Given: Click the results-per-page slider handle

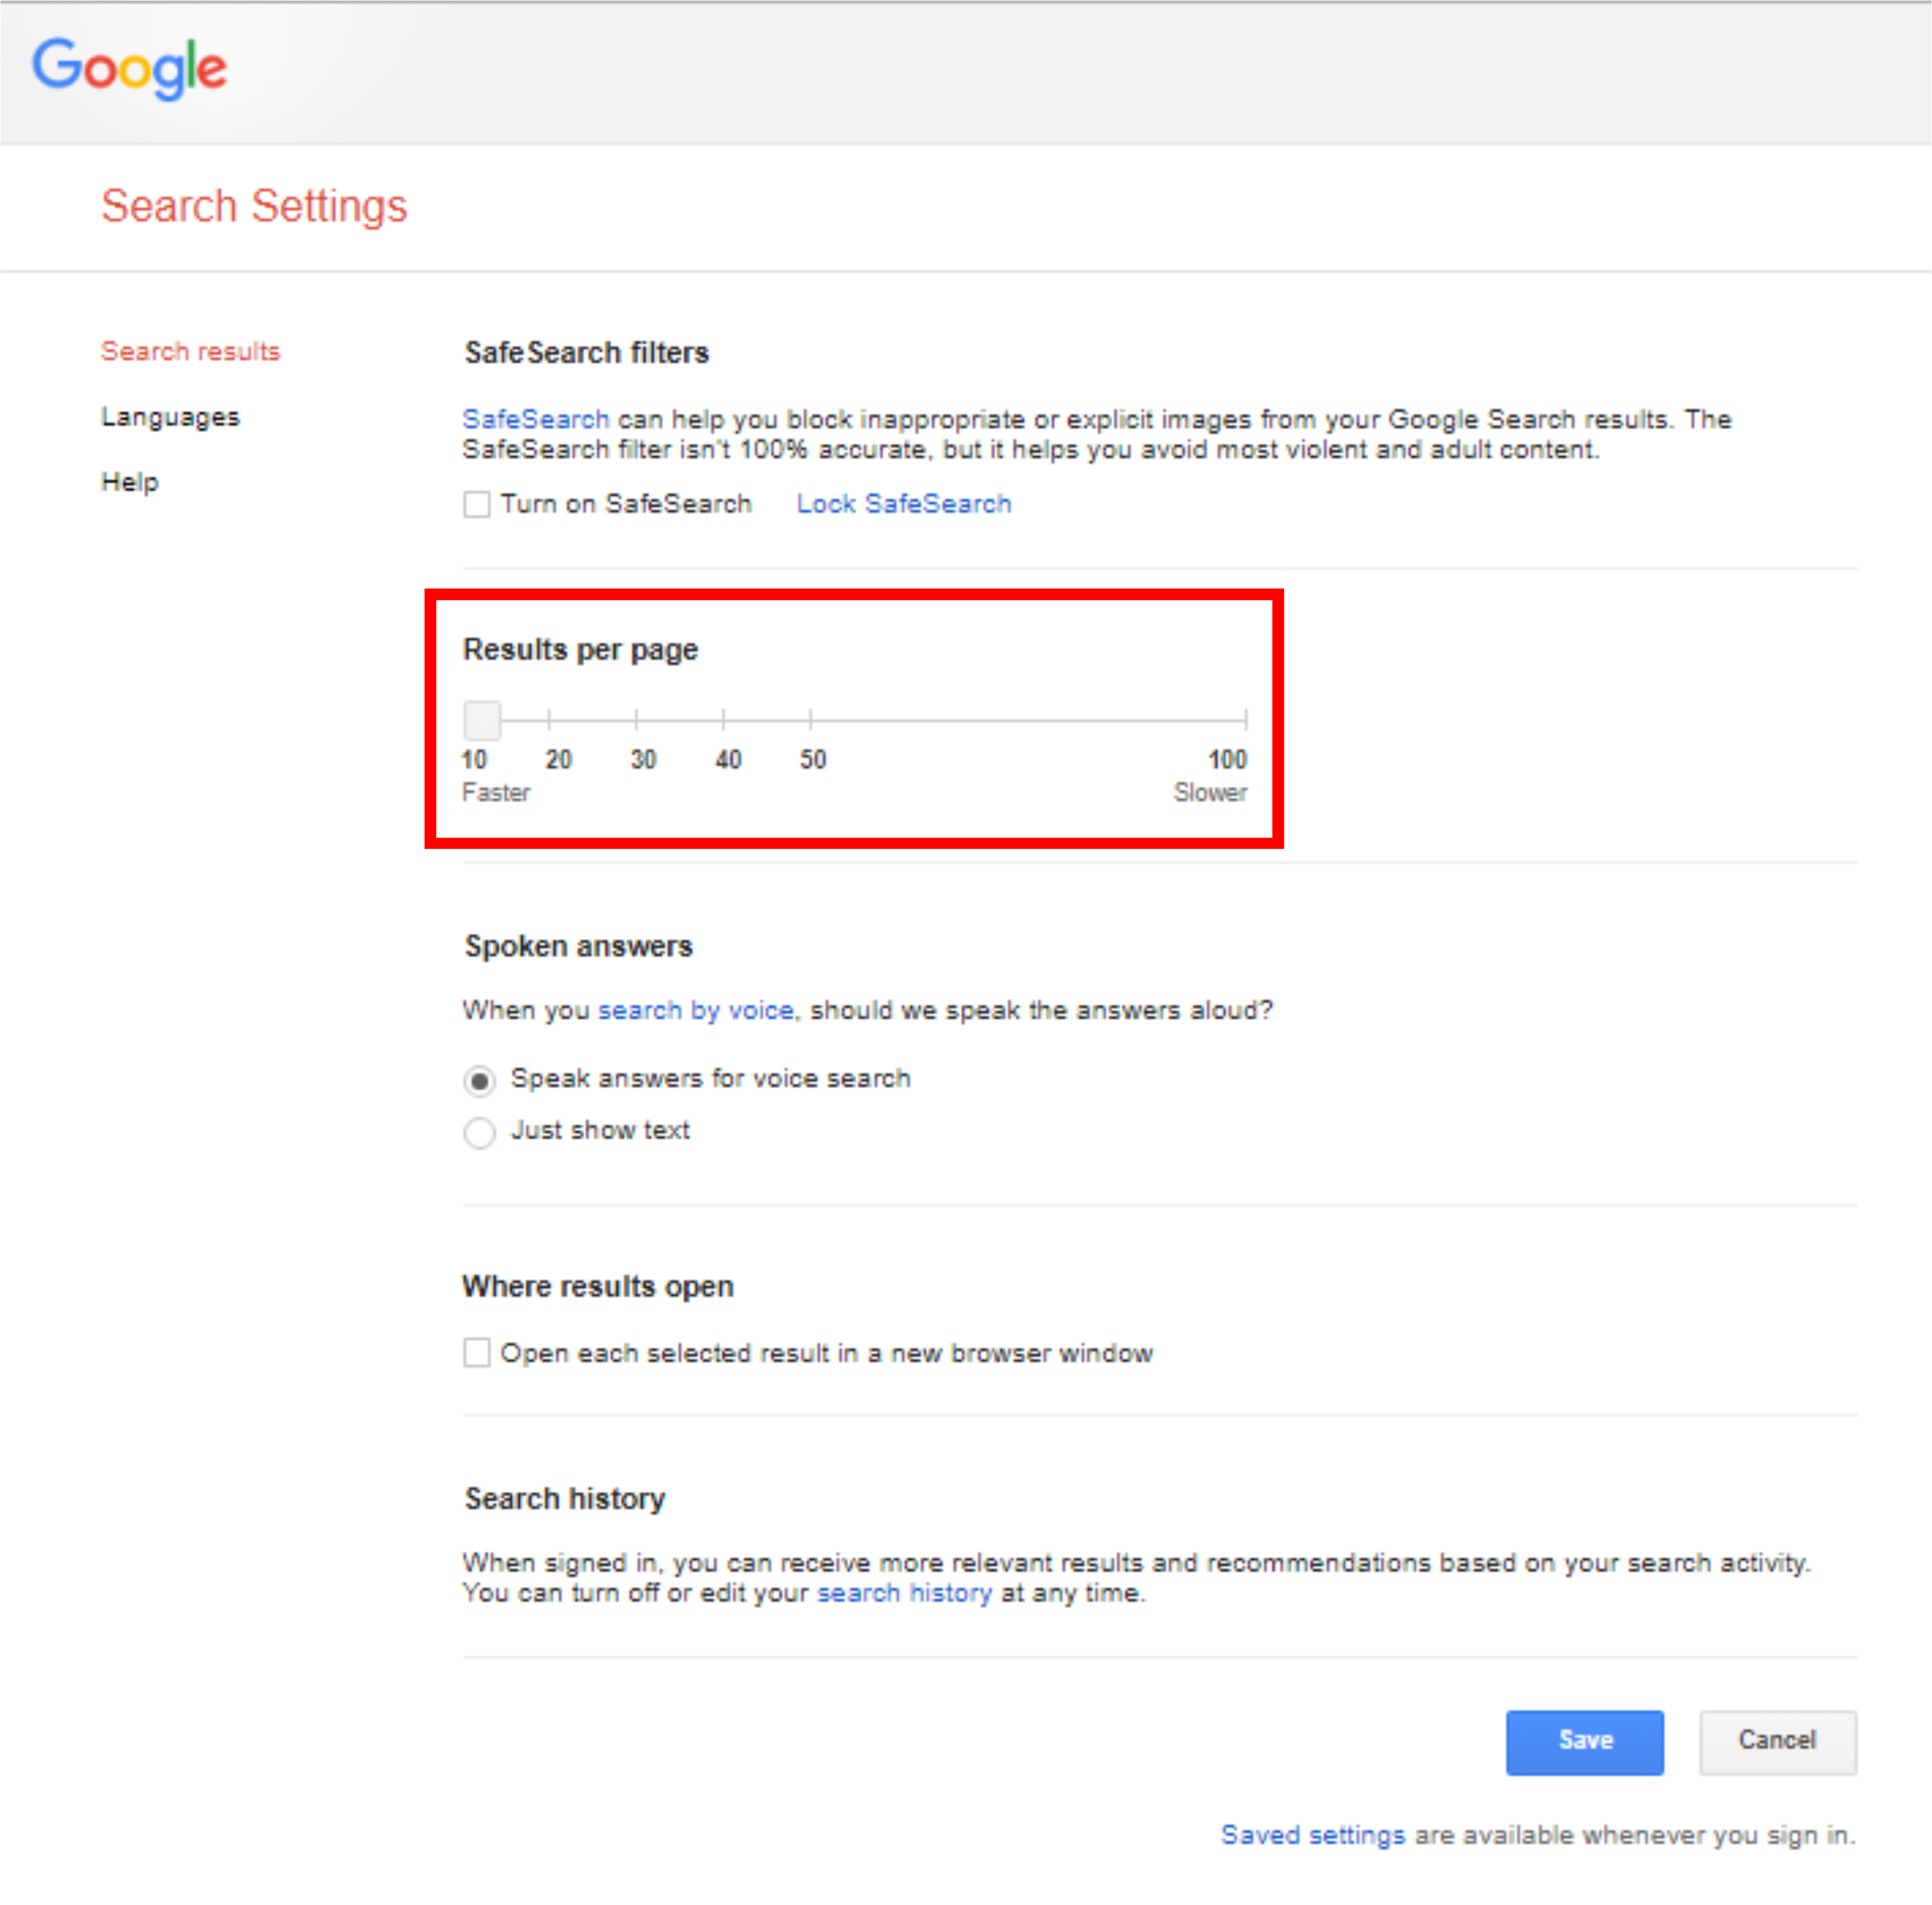Looking at the screenshot, I should (482, 720).
